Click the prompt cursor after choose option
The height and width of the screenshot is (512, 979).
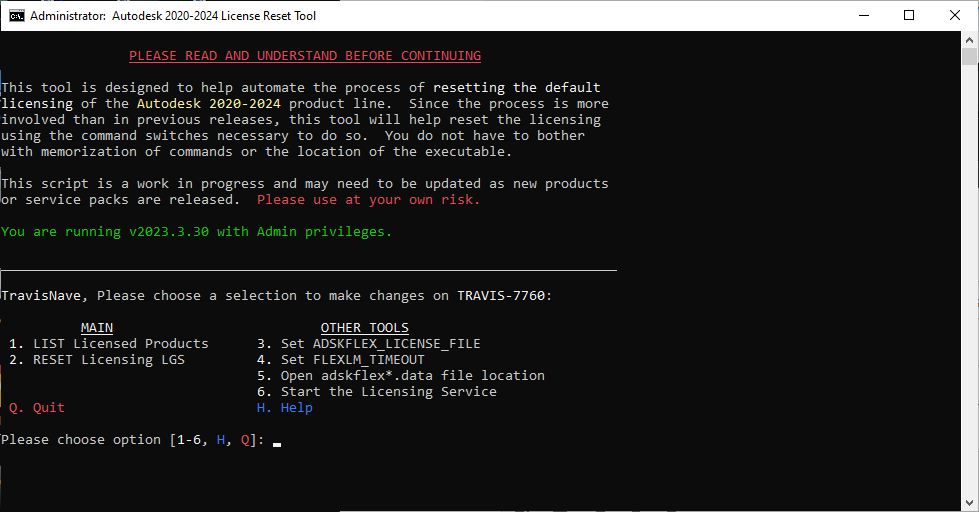[277, 441]
